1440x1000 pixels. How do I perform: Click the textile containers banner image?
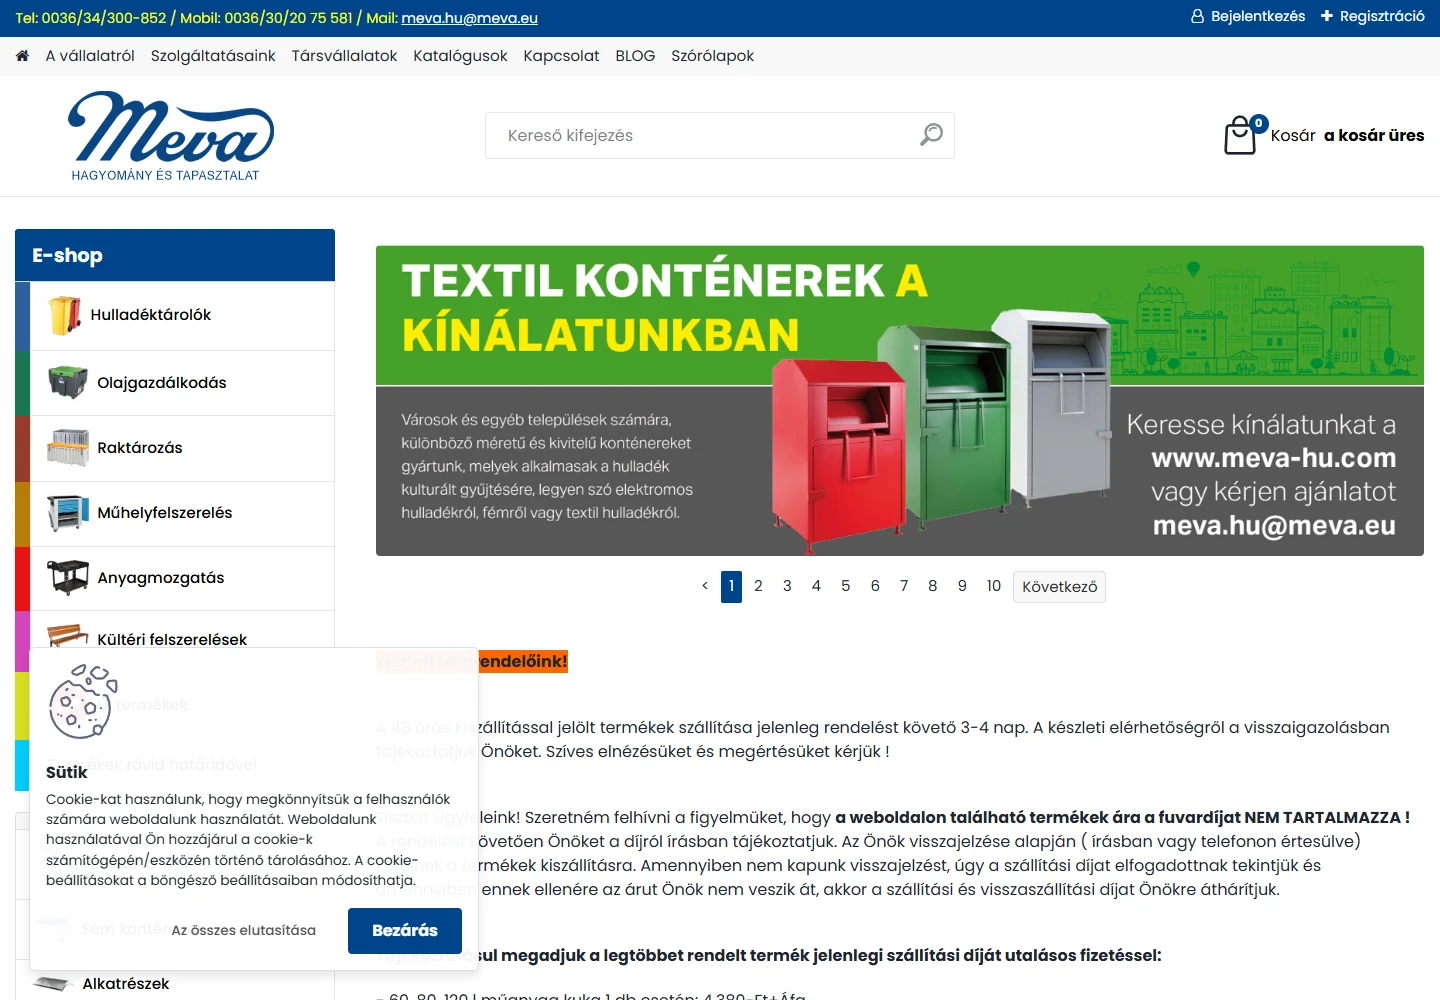[900, 401]
